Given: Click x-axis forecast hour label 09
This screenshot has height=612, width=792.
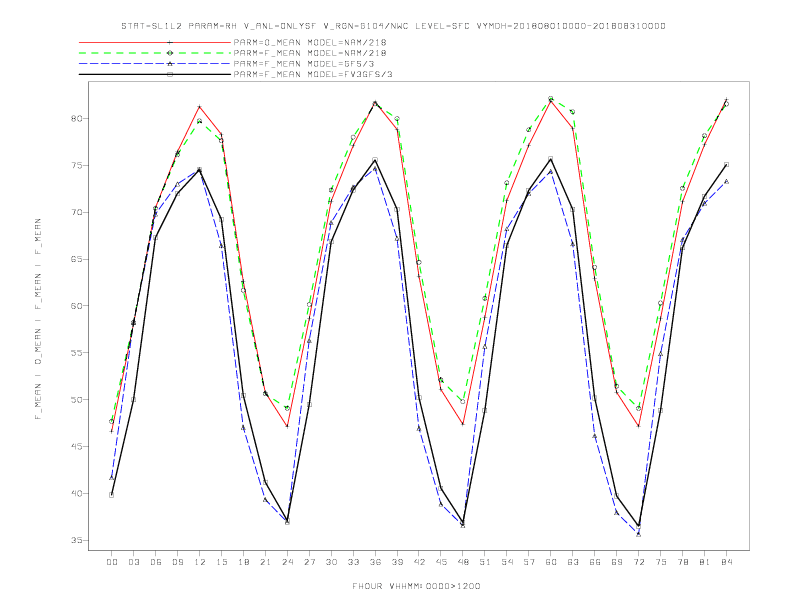Looking at the screenshot, I should [x=178, y=562].
